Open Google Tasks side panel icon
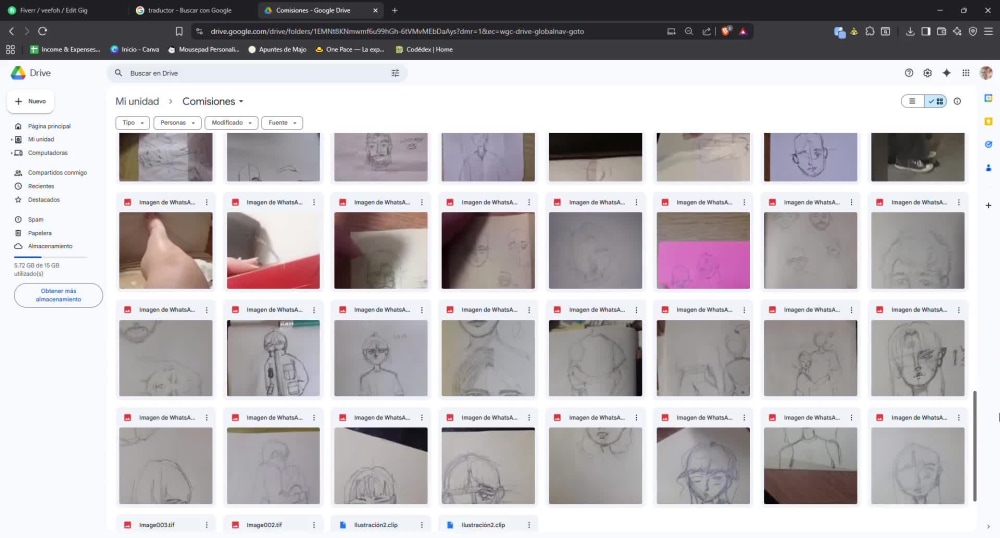Image resolution: width=1000 pixels, height=538 pixels. tap(989, 145)
